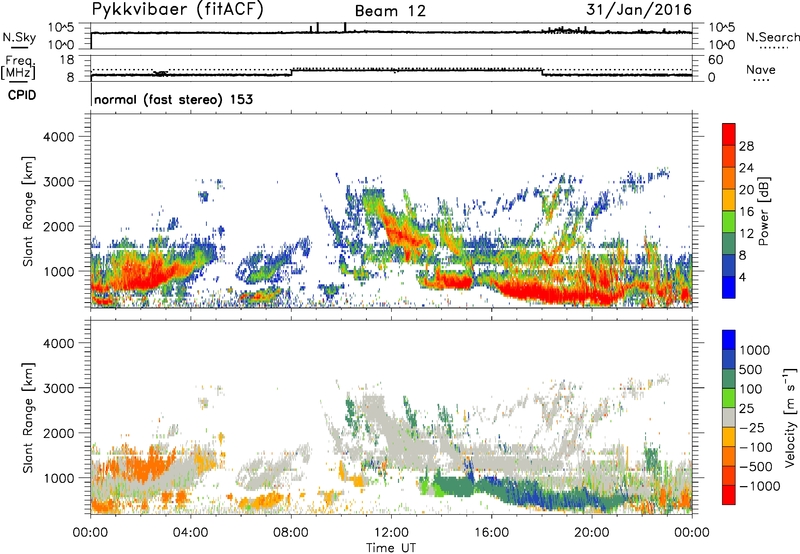800x554 pixels.
Task: Click the 'CPID' label
Action: tap(22, 95)
